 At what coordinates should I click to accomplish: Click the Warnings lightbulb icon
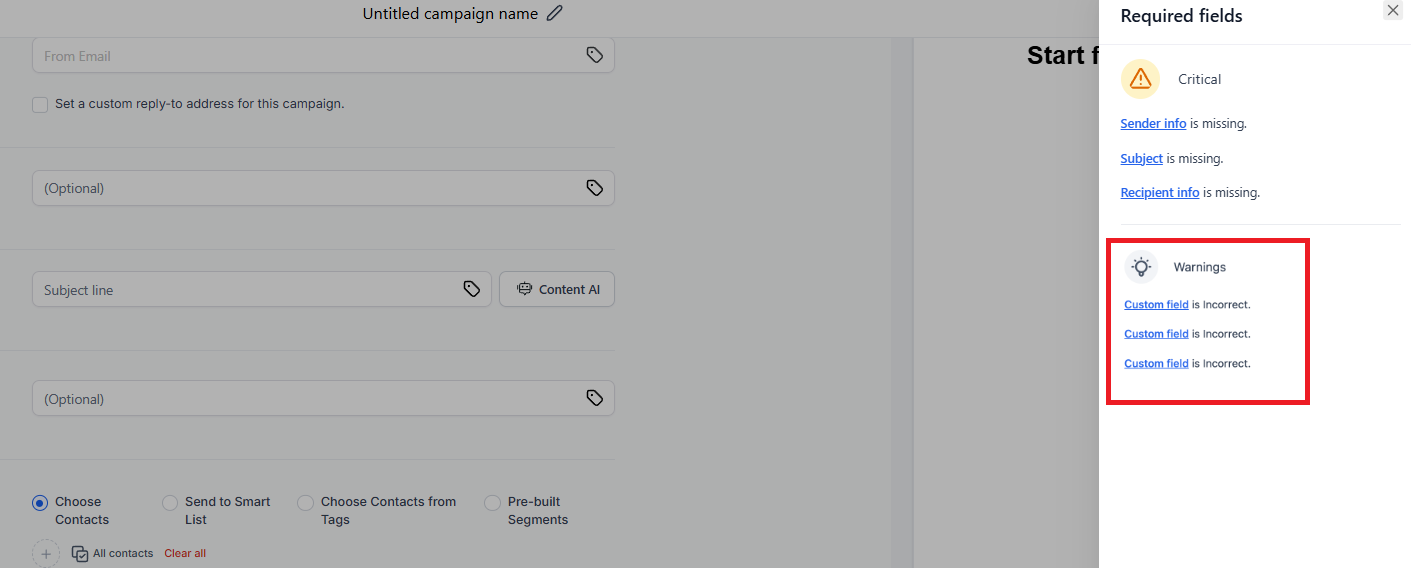click(x=1141, y=267)
